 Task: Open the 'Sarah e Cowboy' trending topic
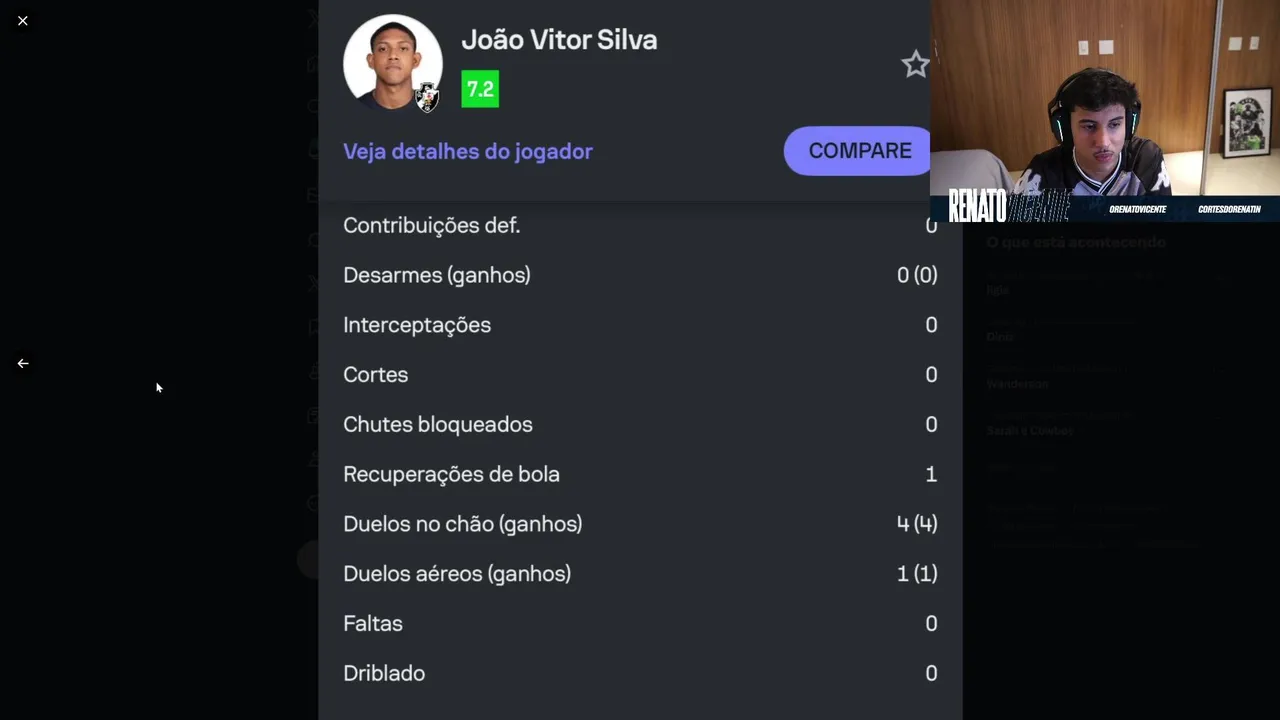1030,431
